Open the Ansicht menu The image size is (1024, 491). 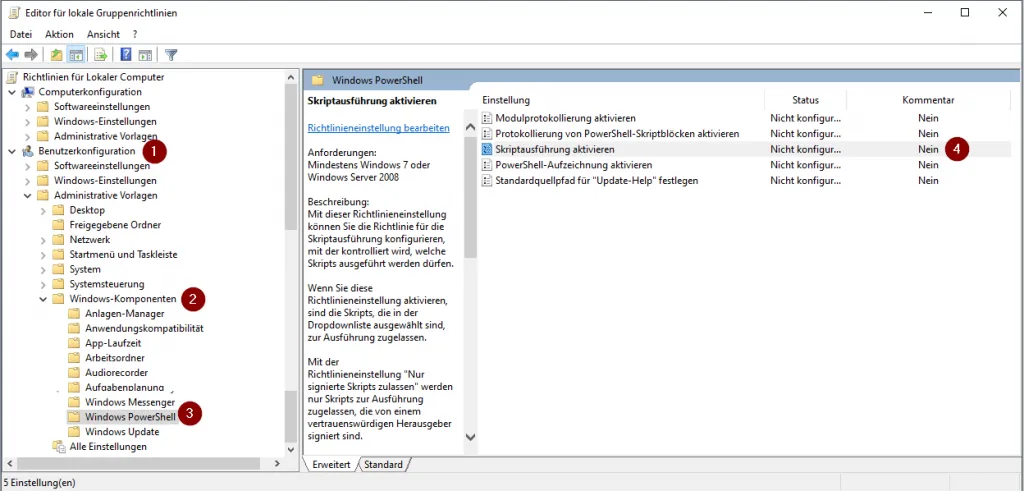103,34
